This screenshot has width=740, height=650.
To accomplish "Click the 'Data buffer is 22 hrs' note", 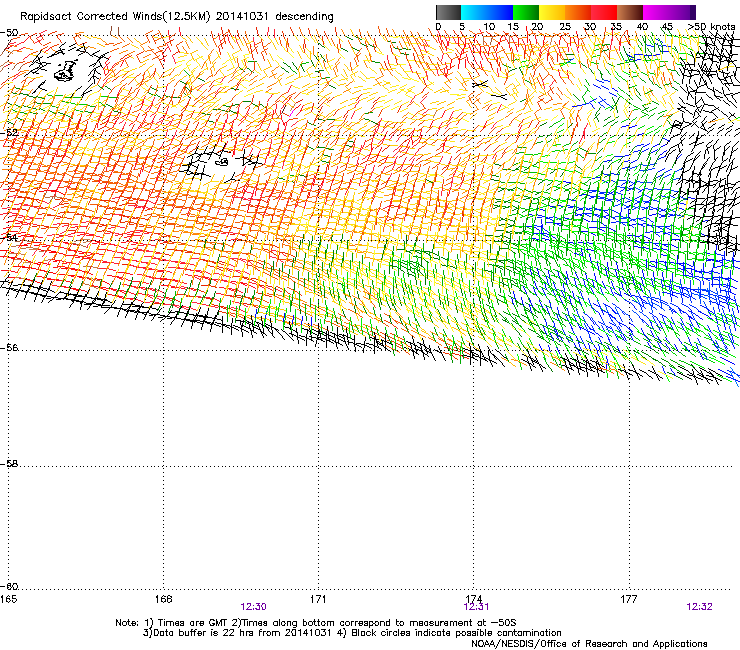I will coord(237,633).
